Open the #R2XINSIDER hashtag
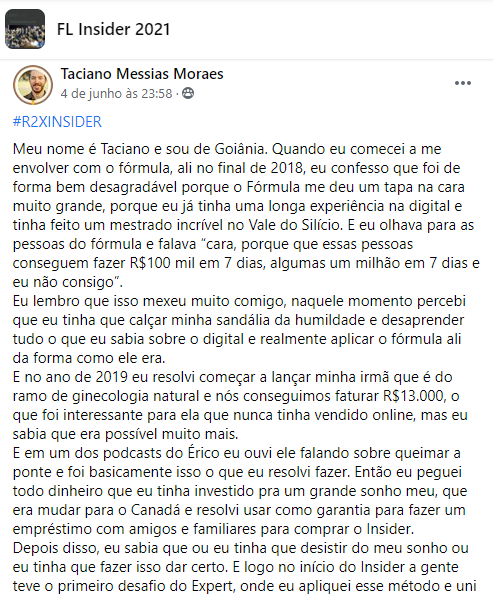493x598 pixels. tap(57, 122)
